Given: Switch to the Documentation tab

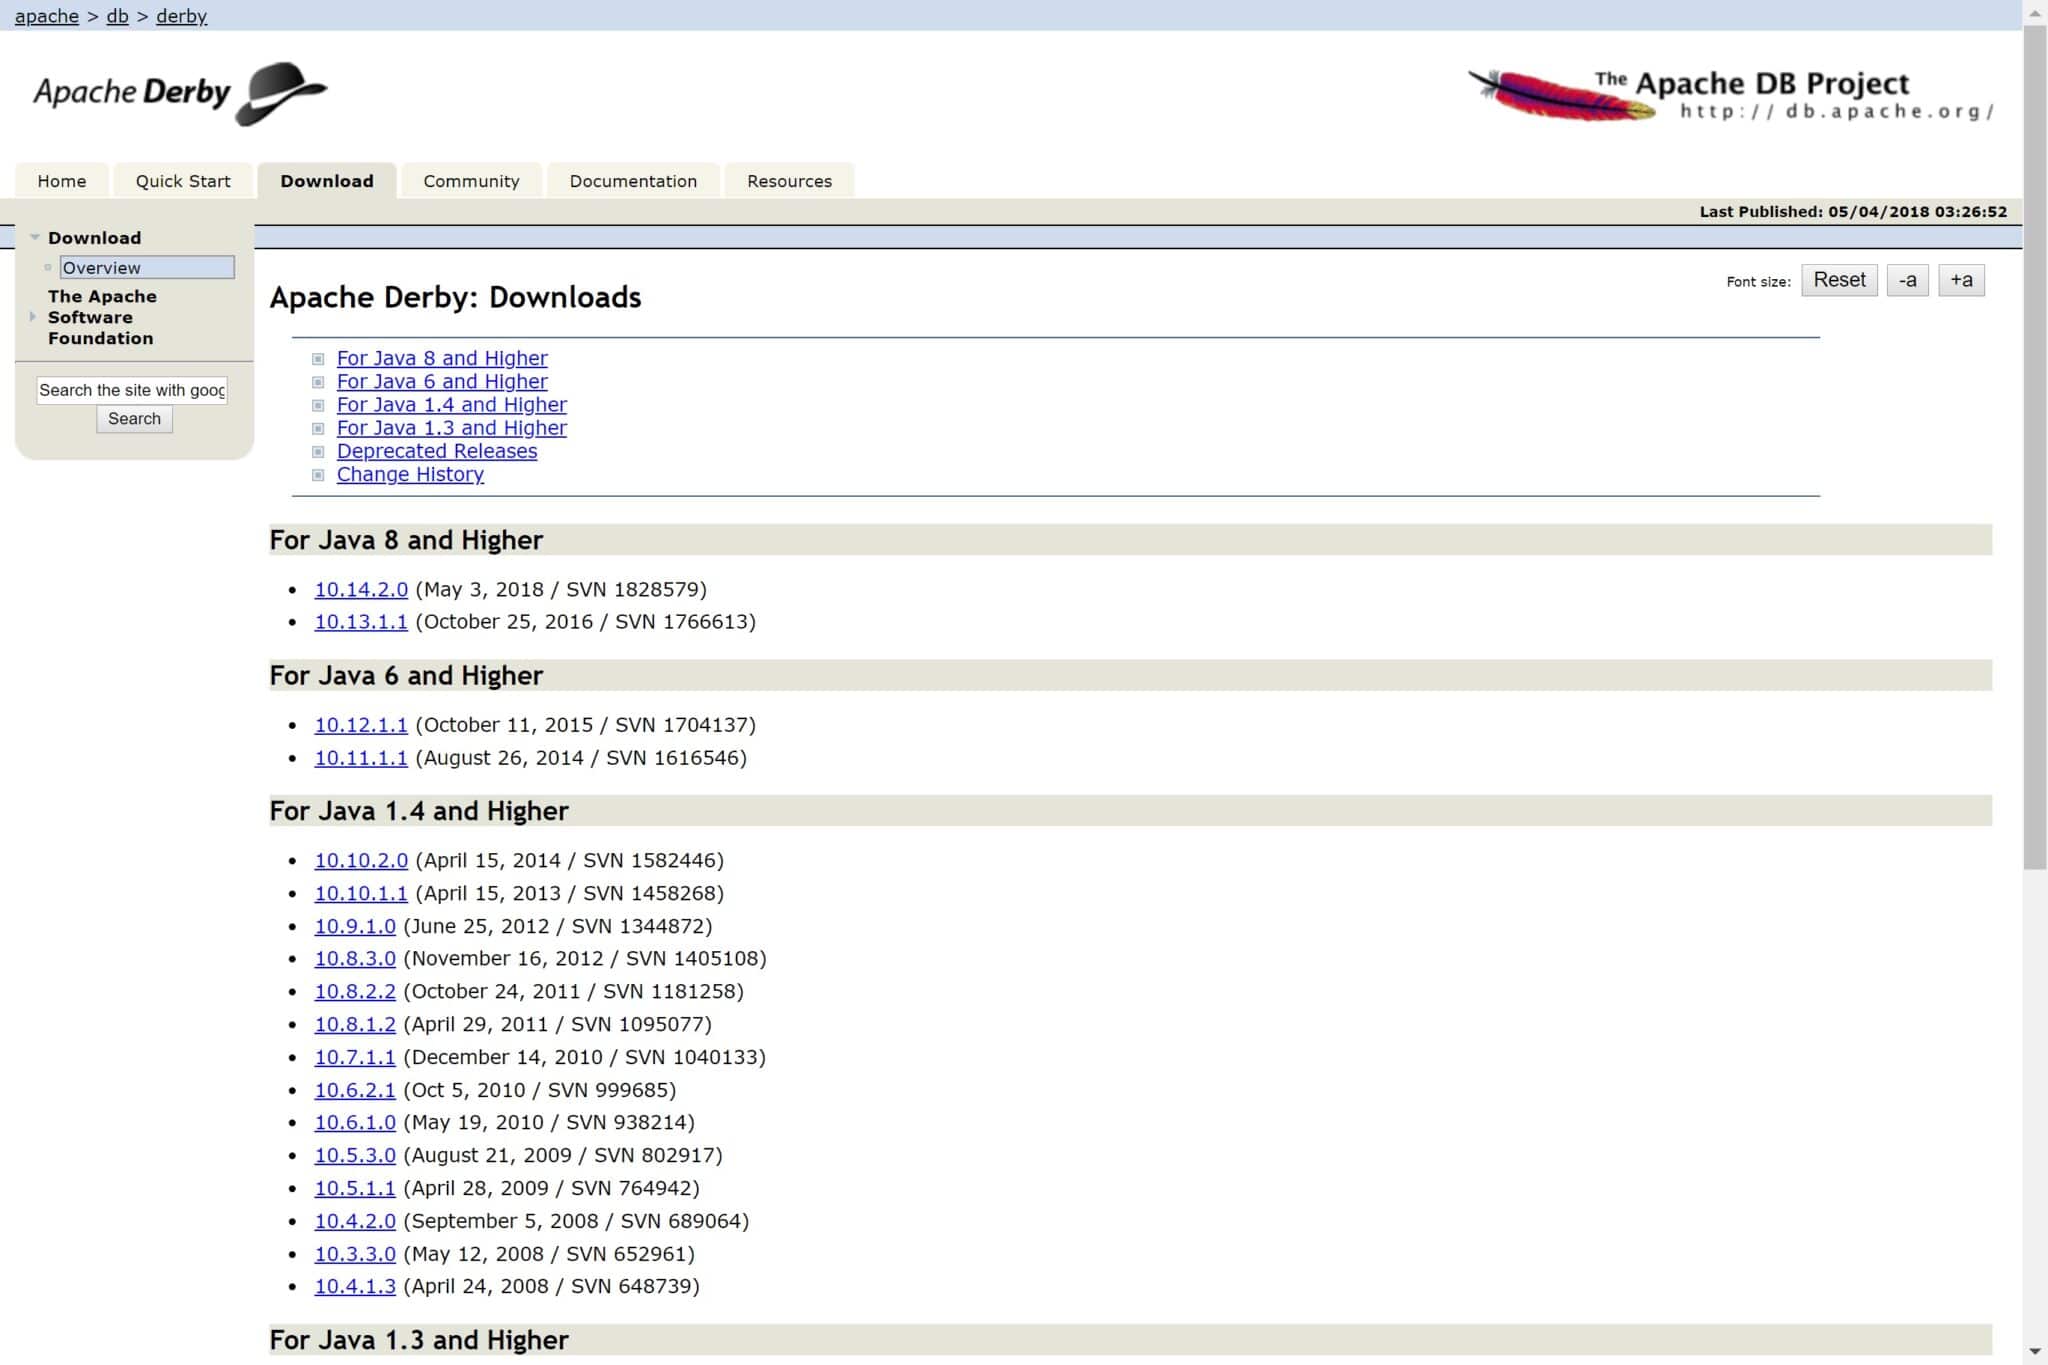Looking at the screenshot, I should [x=633, y=181].
